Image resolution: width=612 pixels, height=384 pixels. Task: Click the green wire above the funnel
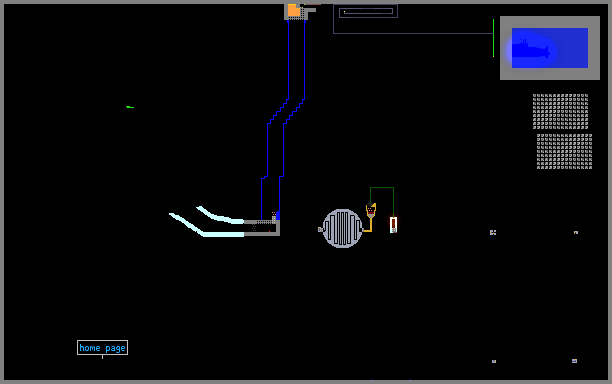point(382,188)
